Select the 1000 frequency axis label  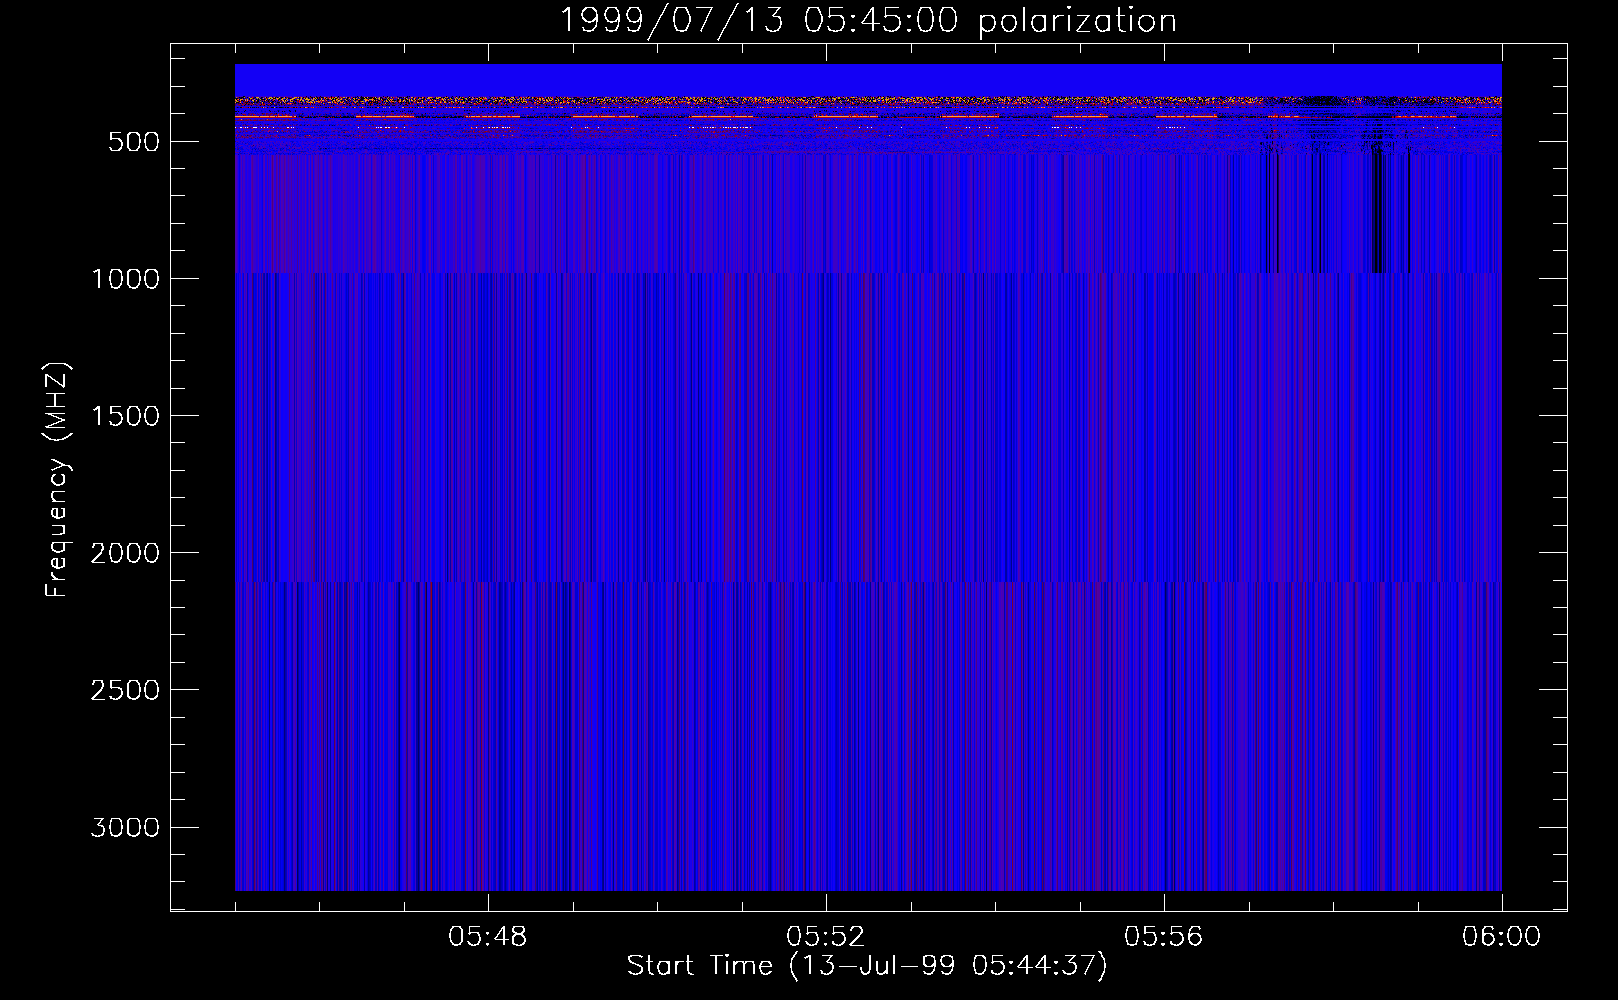pyautogui.click(x=125, y=279)
